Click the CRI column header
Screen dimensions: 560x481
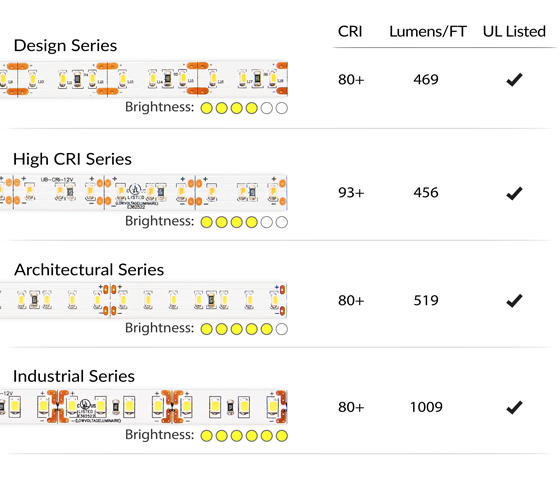tap(350, 32)
